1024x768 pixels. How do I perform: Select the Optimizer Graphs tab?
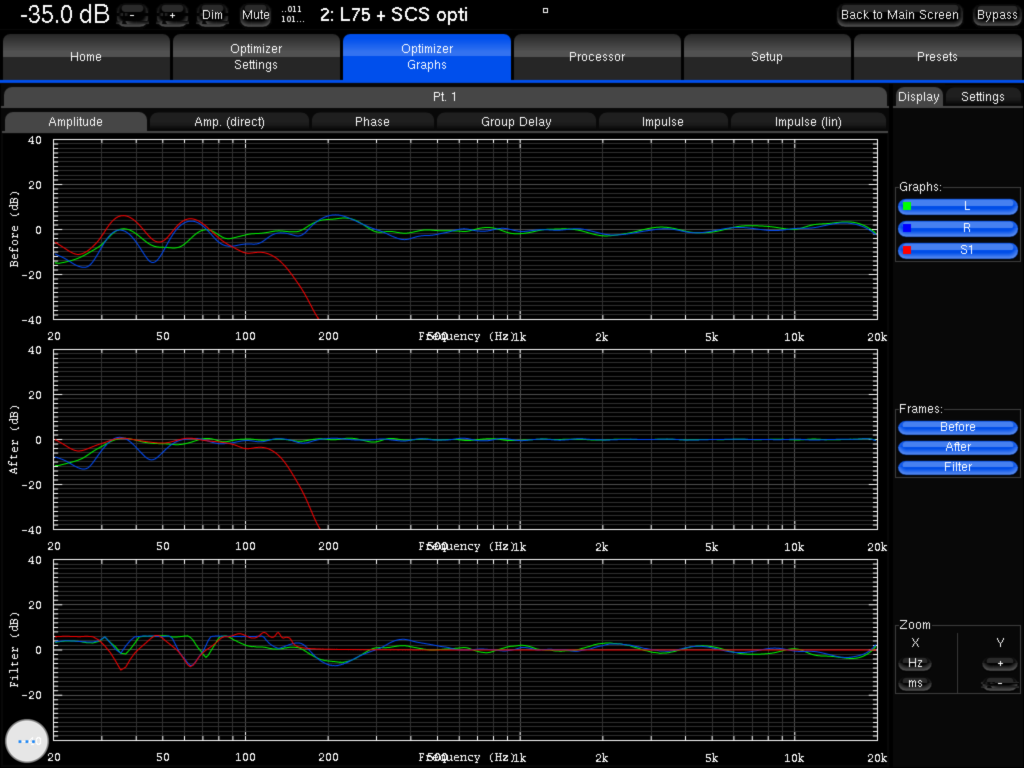[x=426, y=57]
